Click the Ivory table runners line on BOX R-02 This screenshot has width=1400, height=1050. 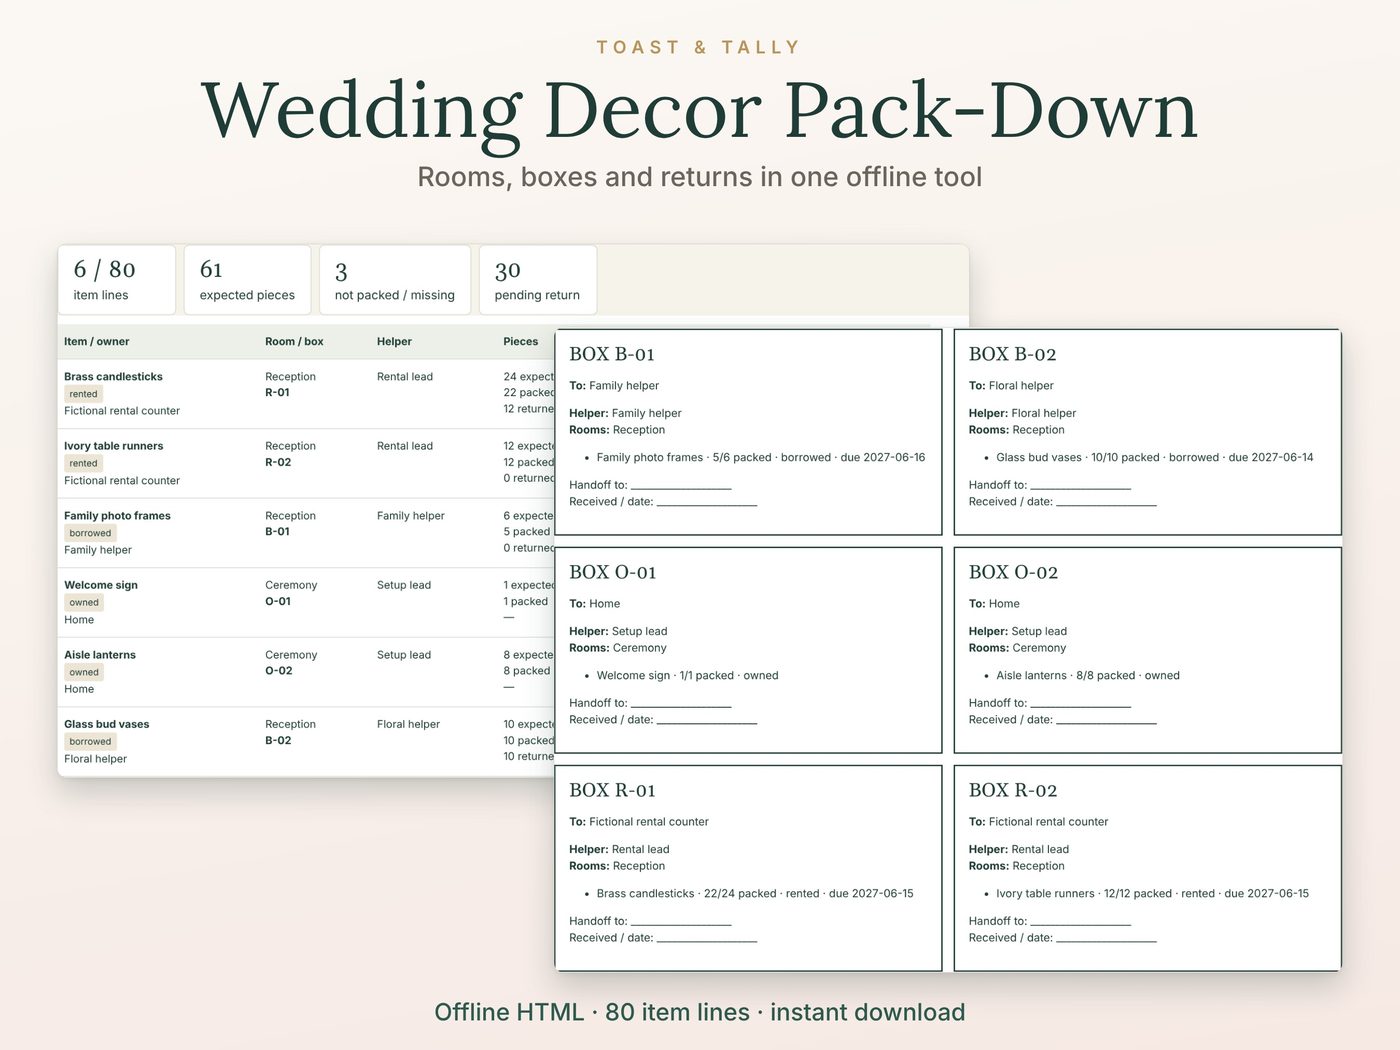point(1152,893)
